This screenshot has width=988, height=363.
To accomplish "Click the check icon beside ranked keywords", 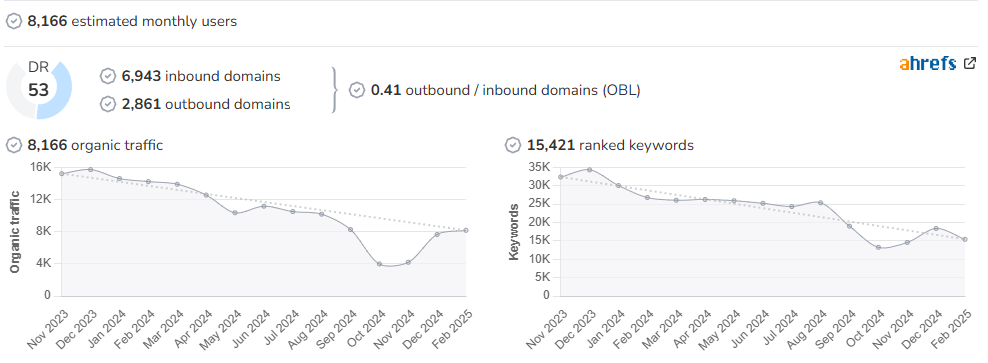I will (513, 146).
